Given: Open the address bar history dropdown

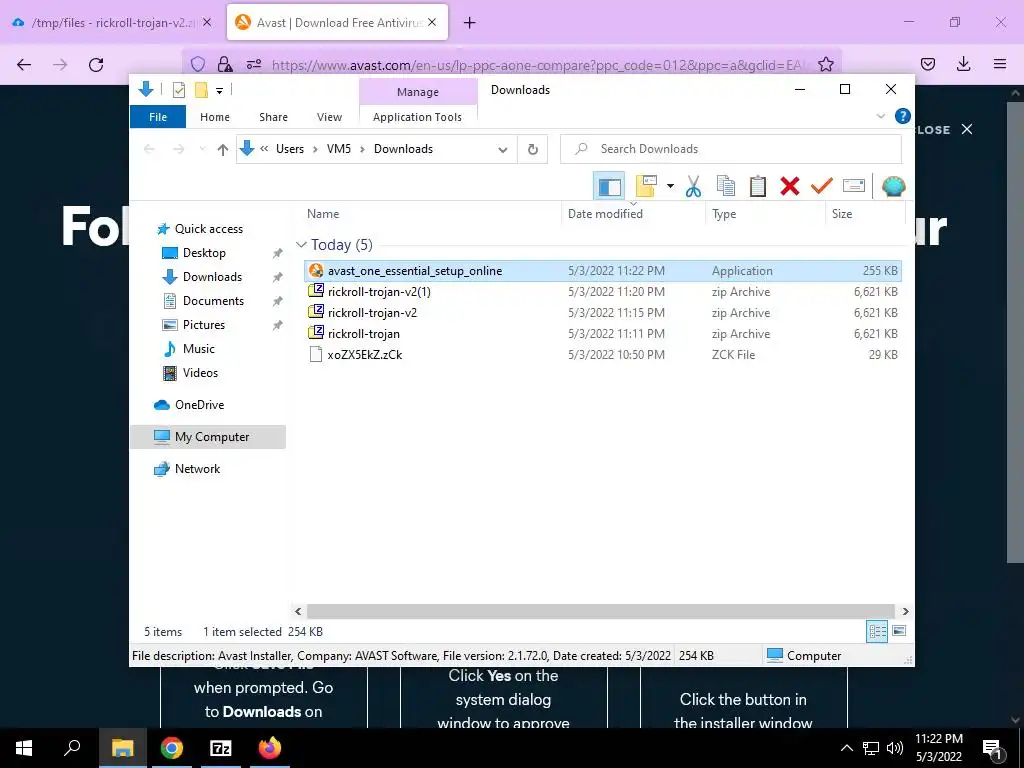Looking at the screenshot, I should pyautogui.click(x=502, y=150).
